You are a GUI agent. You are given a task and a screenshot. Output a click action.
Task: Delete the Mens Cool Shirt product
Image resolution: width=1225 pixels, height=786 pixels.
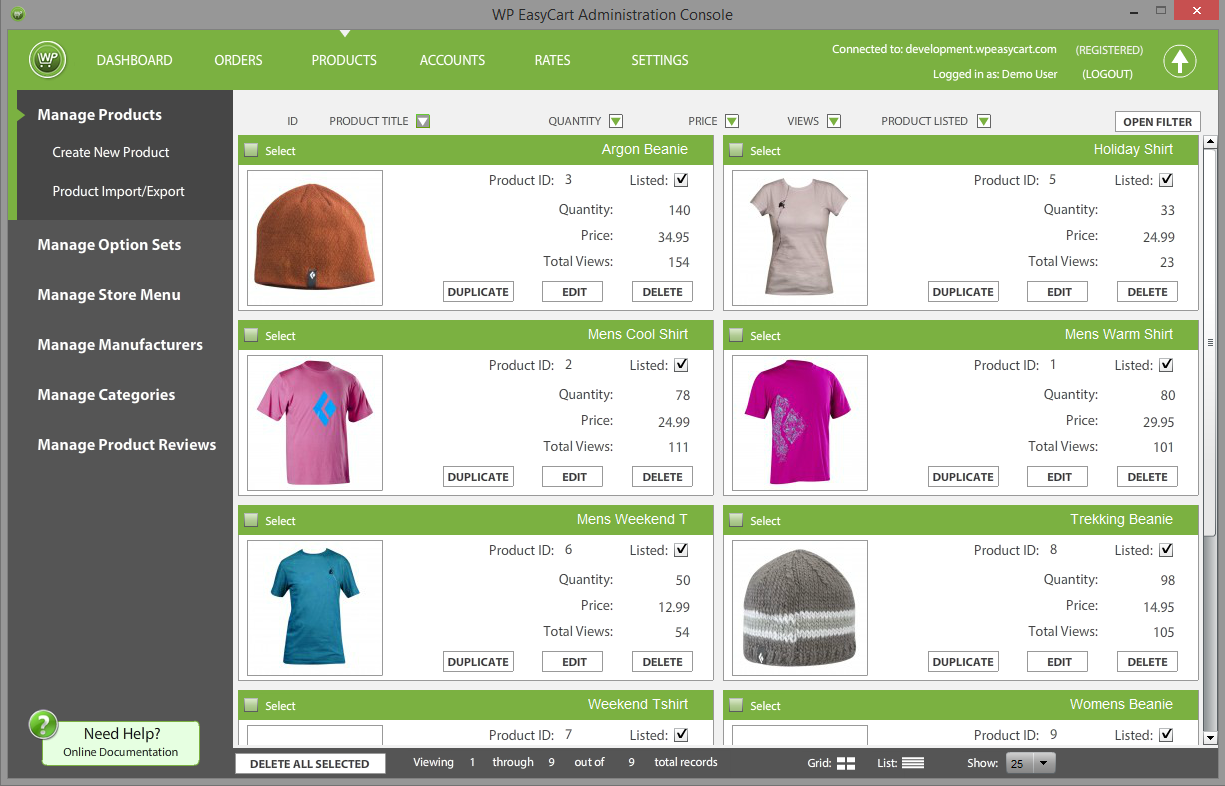(x=662, y=477)
